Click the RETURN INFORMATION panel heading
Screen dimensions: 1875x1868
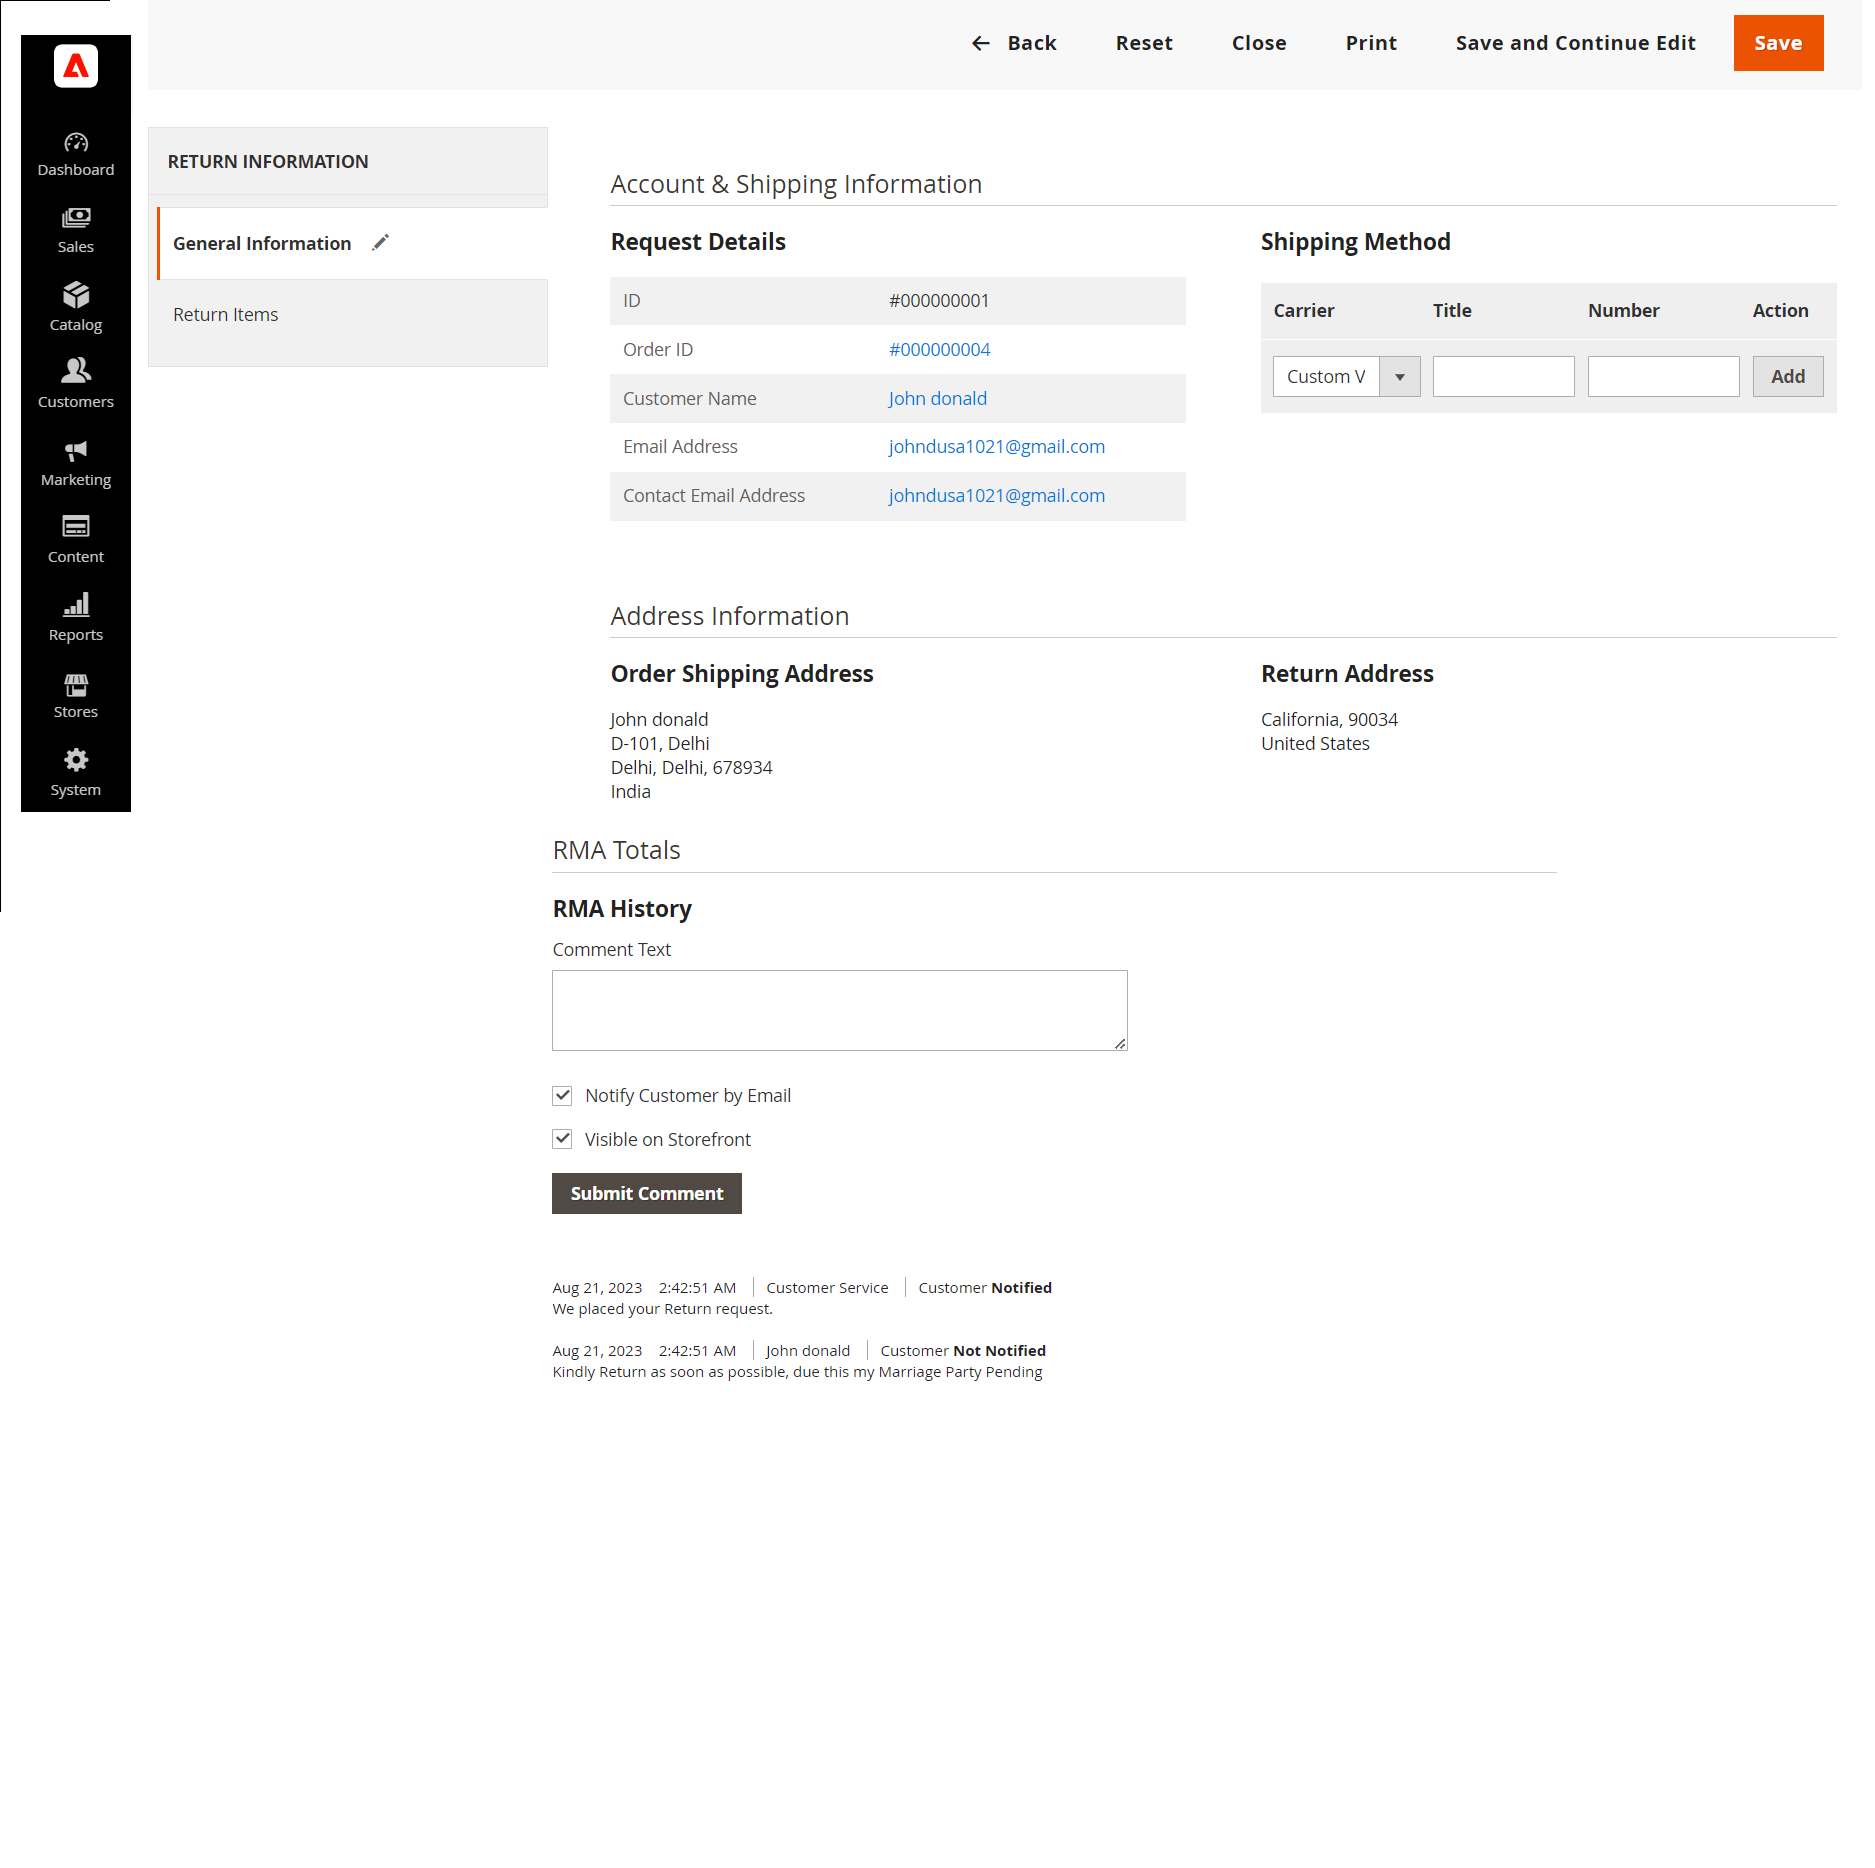(x=268, y=162)
